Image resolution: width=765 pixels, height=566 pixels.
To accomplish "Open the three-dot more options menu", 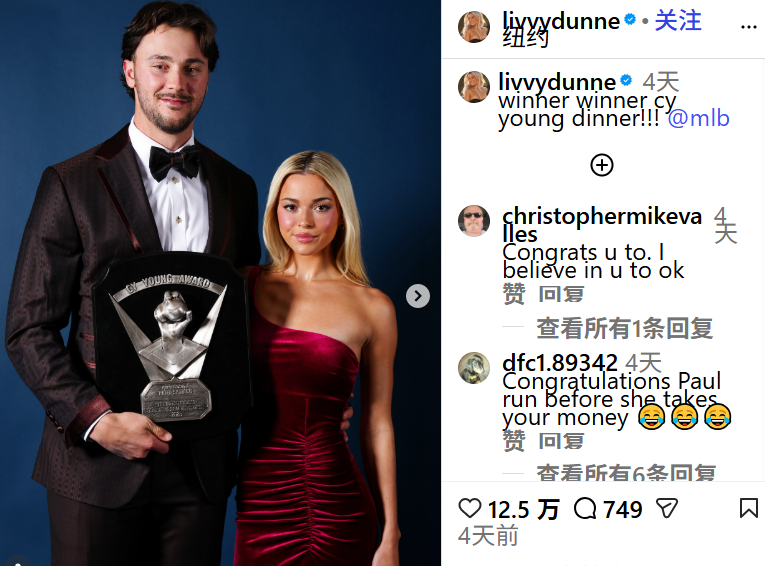I will point(748,27).
